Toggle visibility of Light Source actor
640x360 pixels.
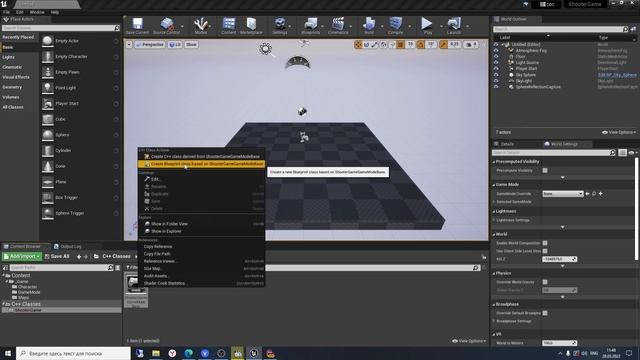[x=496, y=63]
